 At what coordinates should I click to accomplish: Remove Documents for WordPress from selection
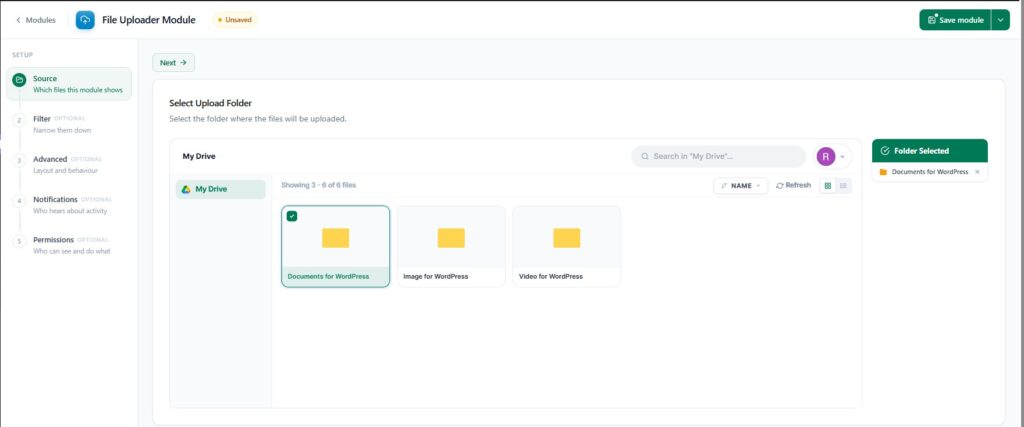click(977, 172)
